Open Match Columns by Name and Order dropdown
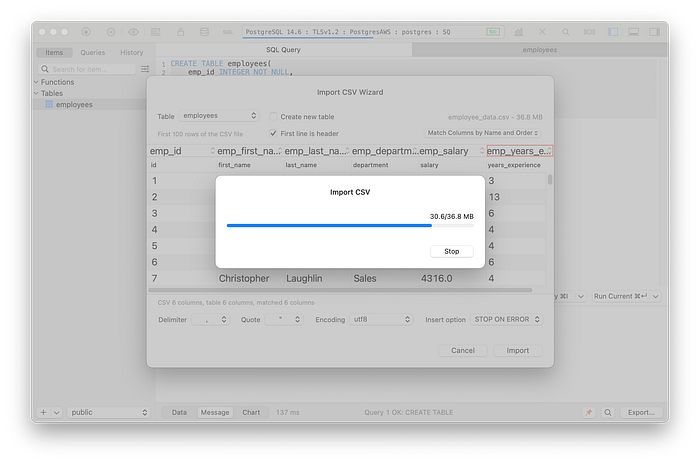This screenshot has width=700, height=464. [x=483, y=133]
